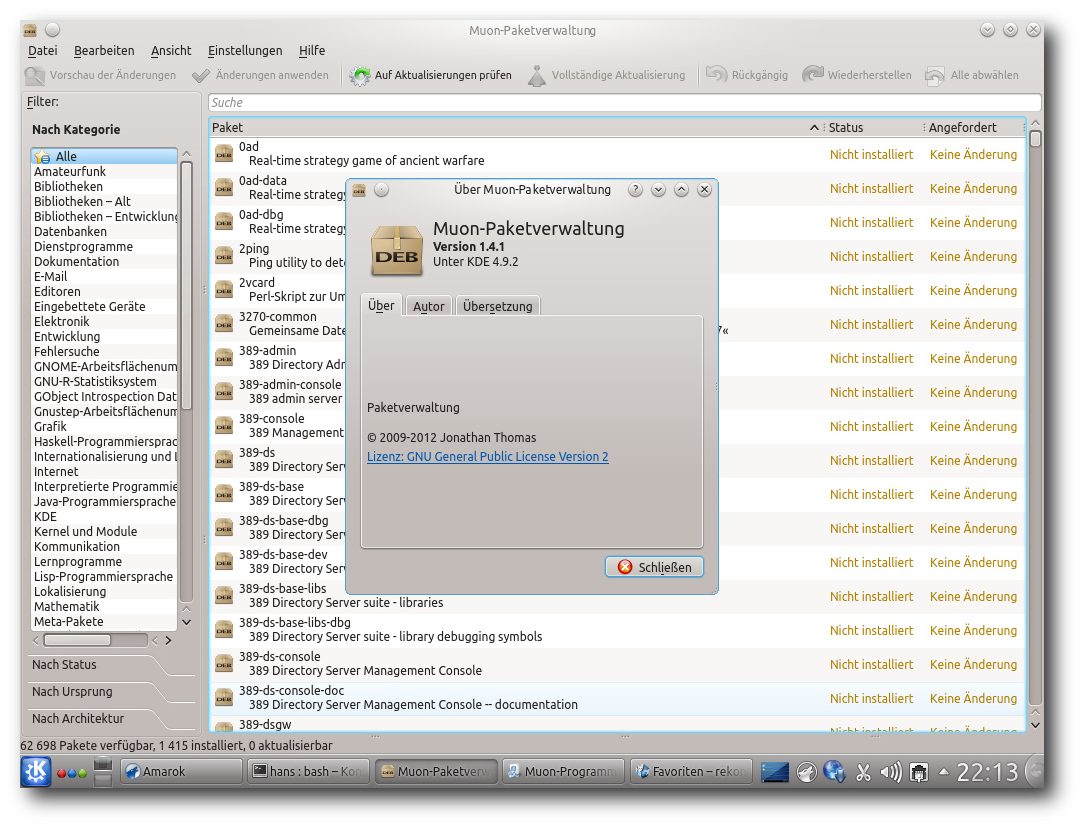Click the Suche search field
The width and height of the screenshot is (1084, 828).
[x=624, y=102]
